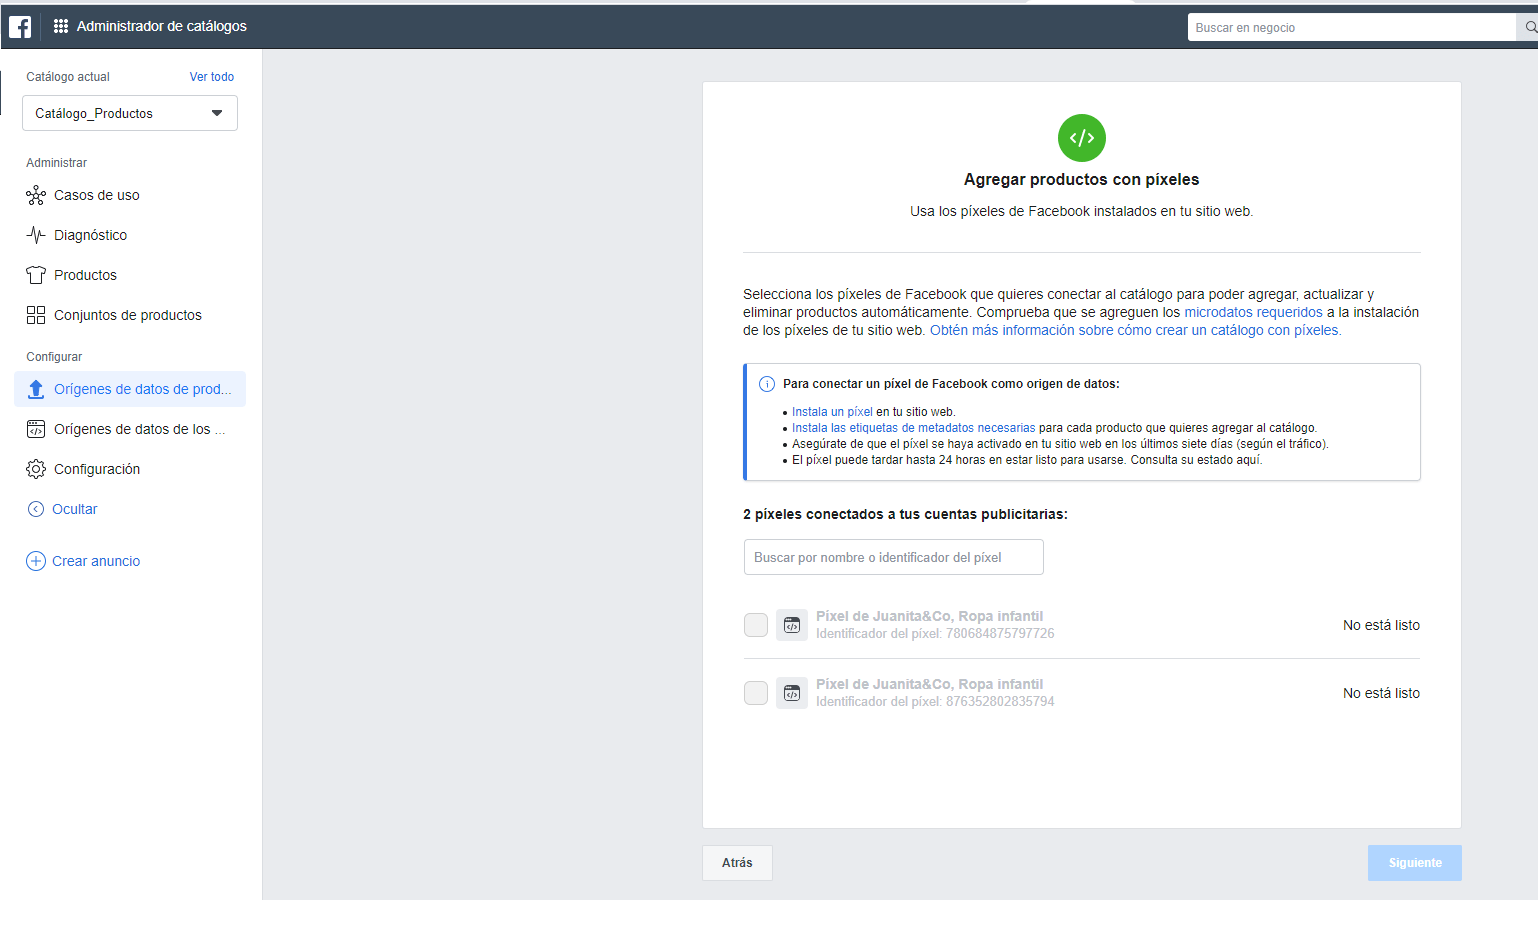Open the catalog with pixels info link
1538x928 pixels.
[x=1136, y=330]
